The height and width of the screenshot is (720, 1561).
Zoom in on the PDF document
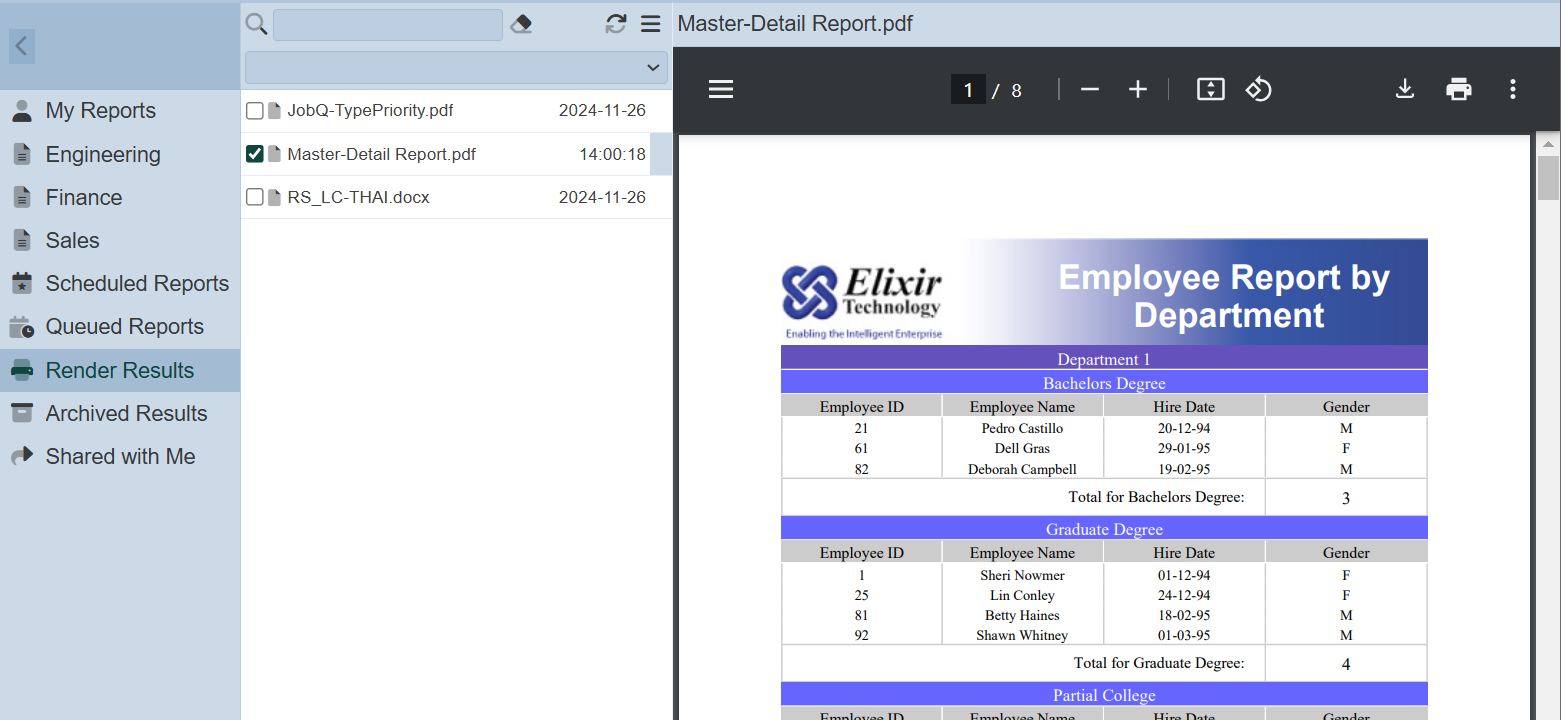[1137, 90]
